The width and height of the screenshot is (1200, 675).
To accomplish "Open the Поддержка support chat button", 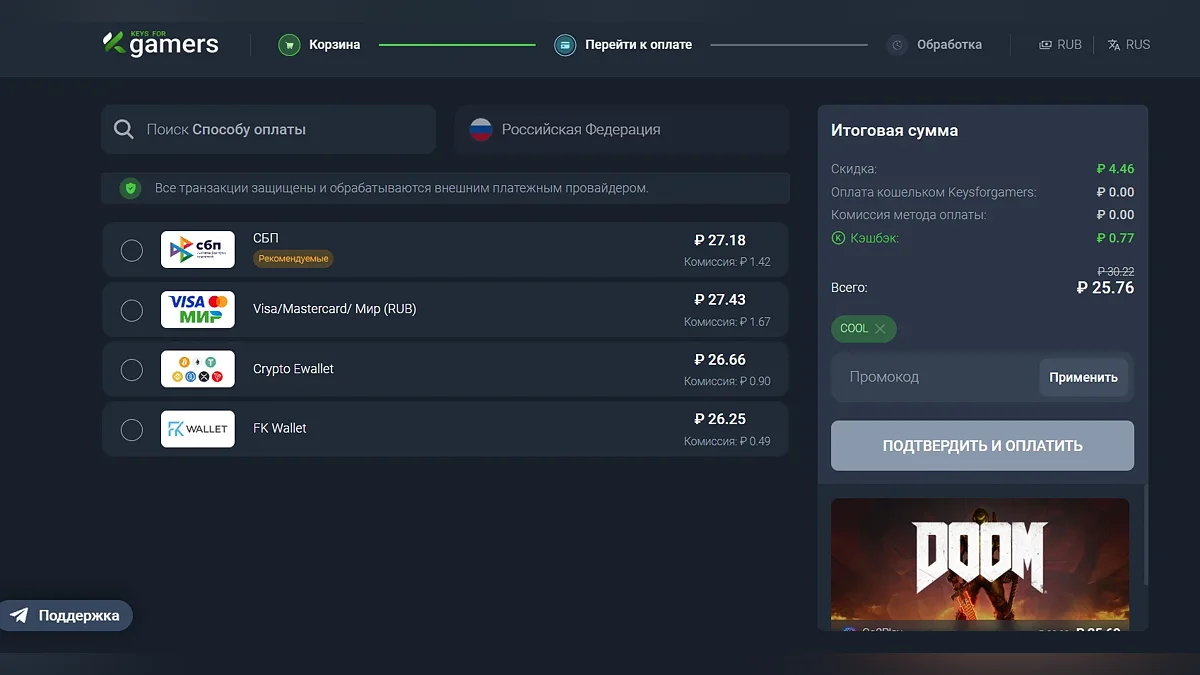I will pyautogui.click(x=66, y=616).
